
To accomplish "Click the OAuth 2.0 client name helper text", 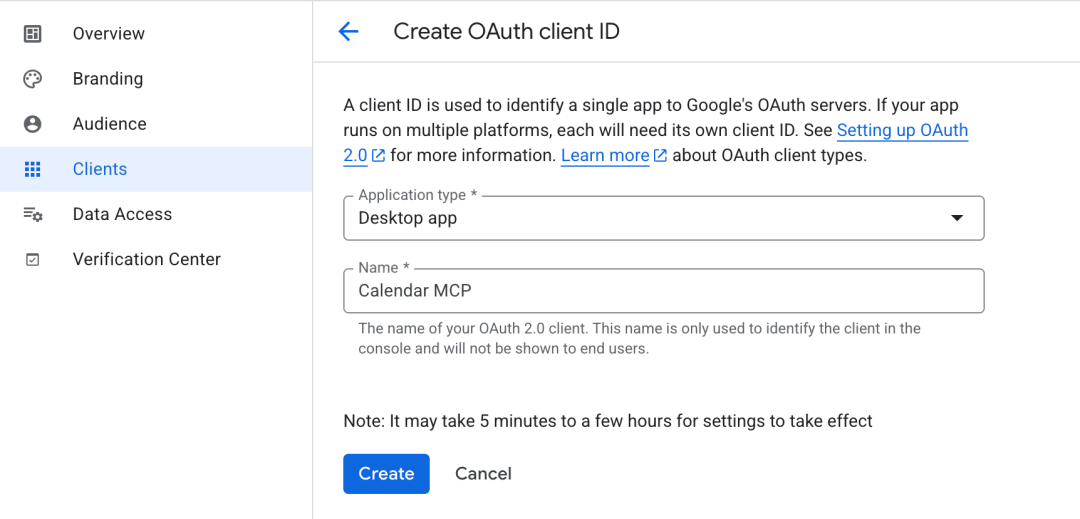I will tap(639, 339).
